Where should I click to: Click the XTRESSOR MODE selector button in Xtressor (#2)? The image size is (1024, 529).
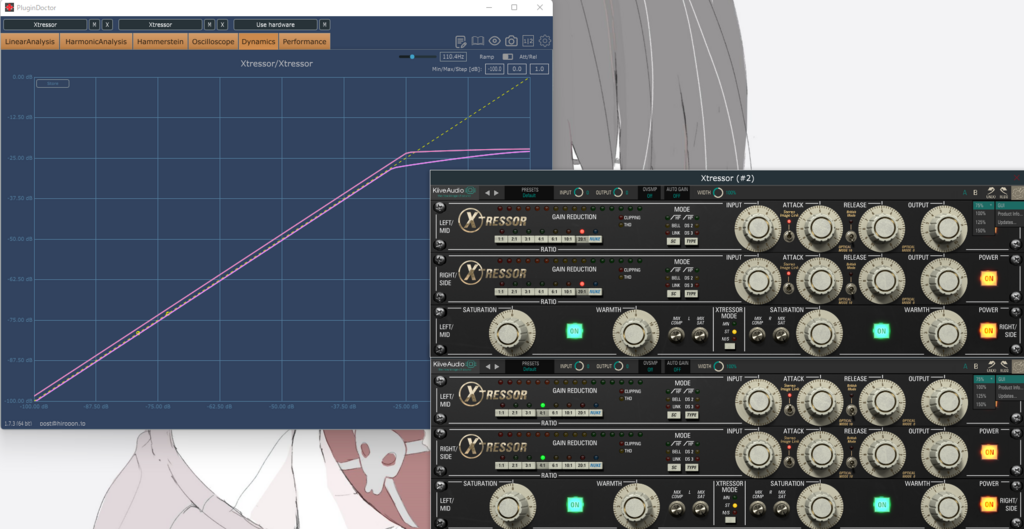729,347
